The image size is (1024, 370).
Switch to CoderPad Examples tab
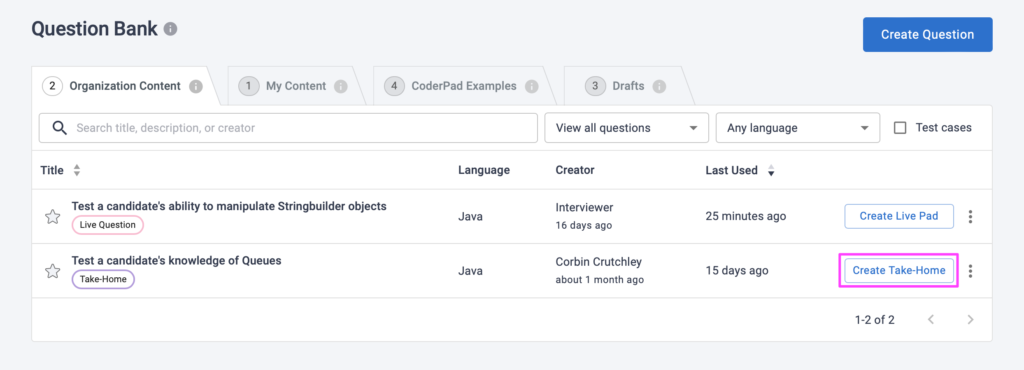tap(463, 86)
